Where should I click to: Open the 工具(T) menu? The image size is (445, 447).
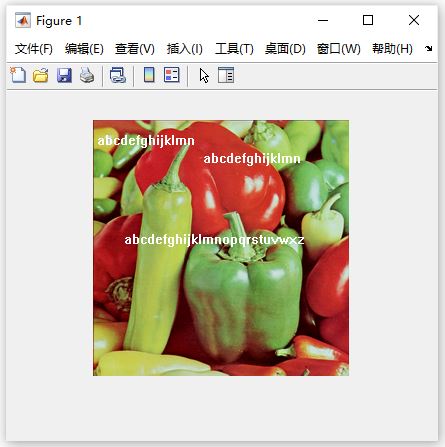coord(234,49)
